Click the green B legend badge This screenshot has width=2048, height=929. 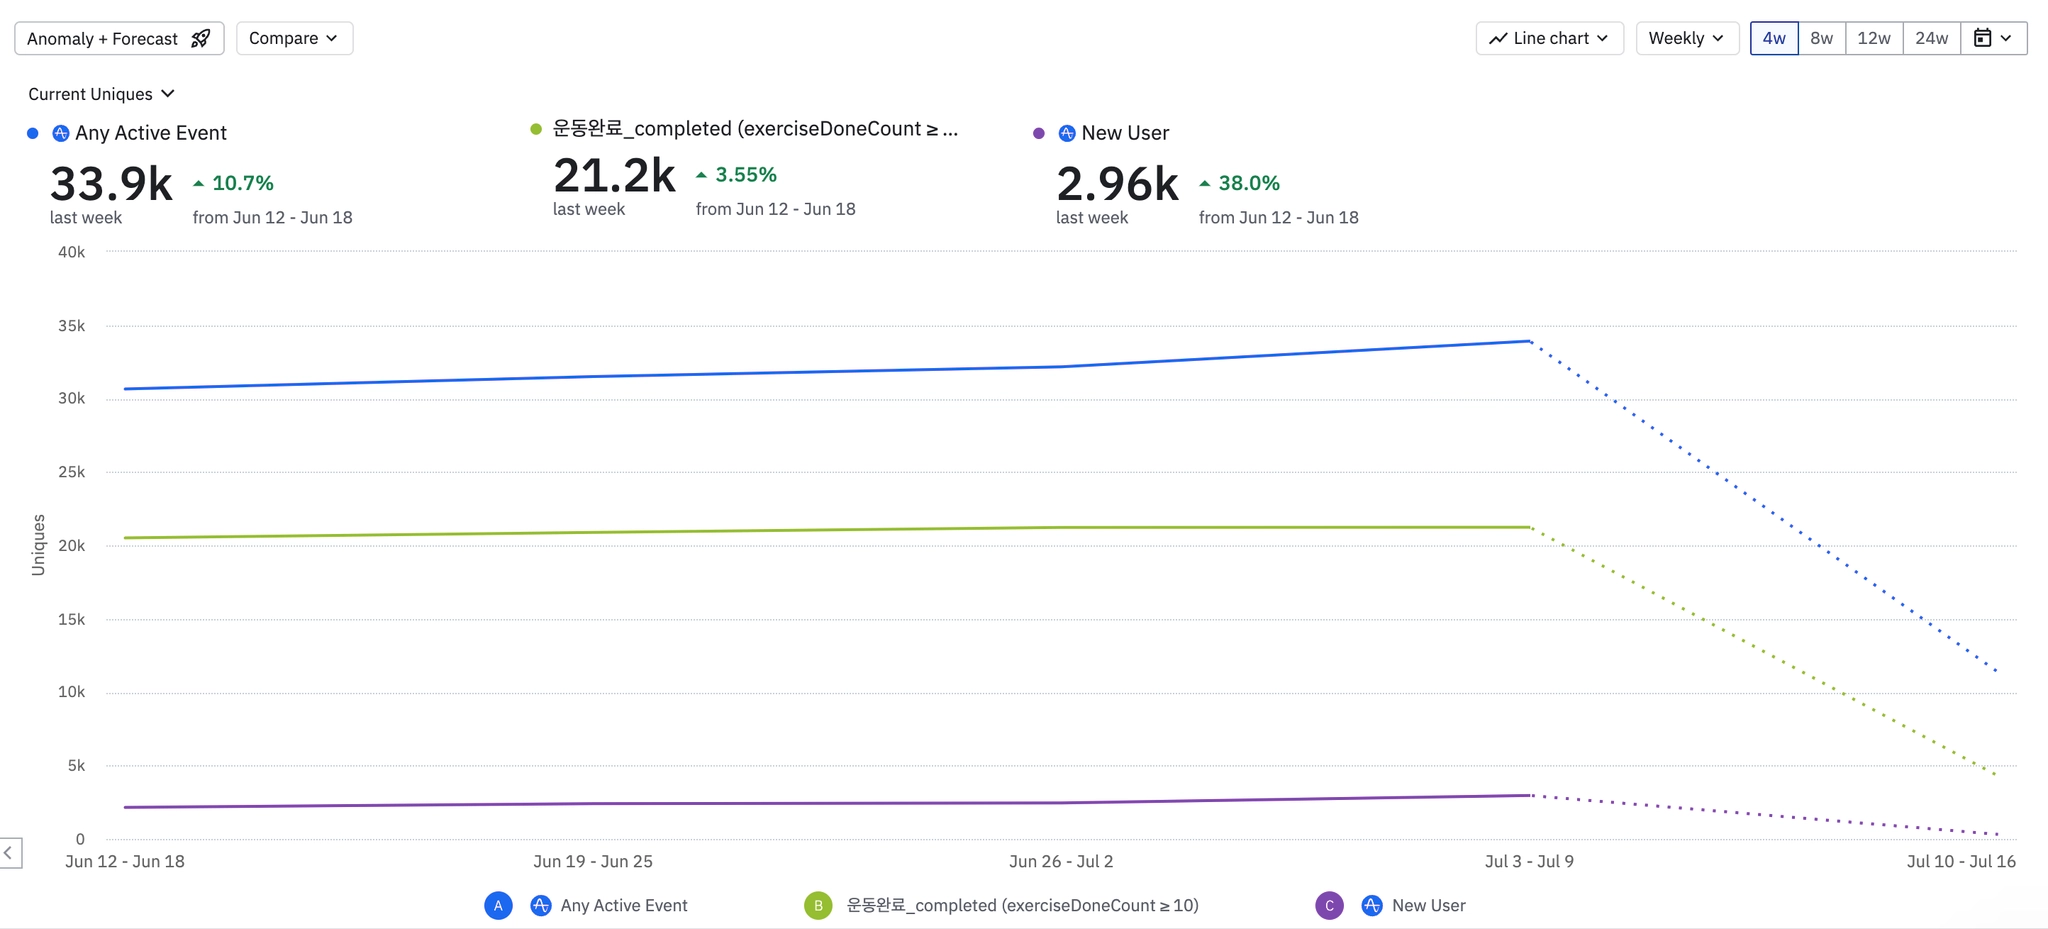[x=818, y=905]
